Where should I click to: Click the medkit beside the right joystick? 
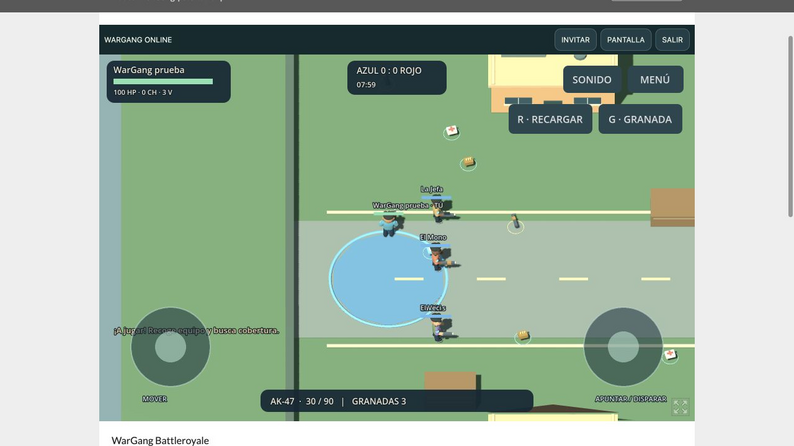point(670,355)
